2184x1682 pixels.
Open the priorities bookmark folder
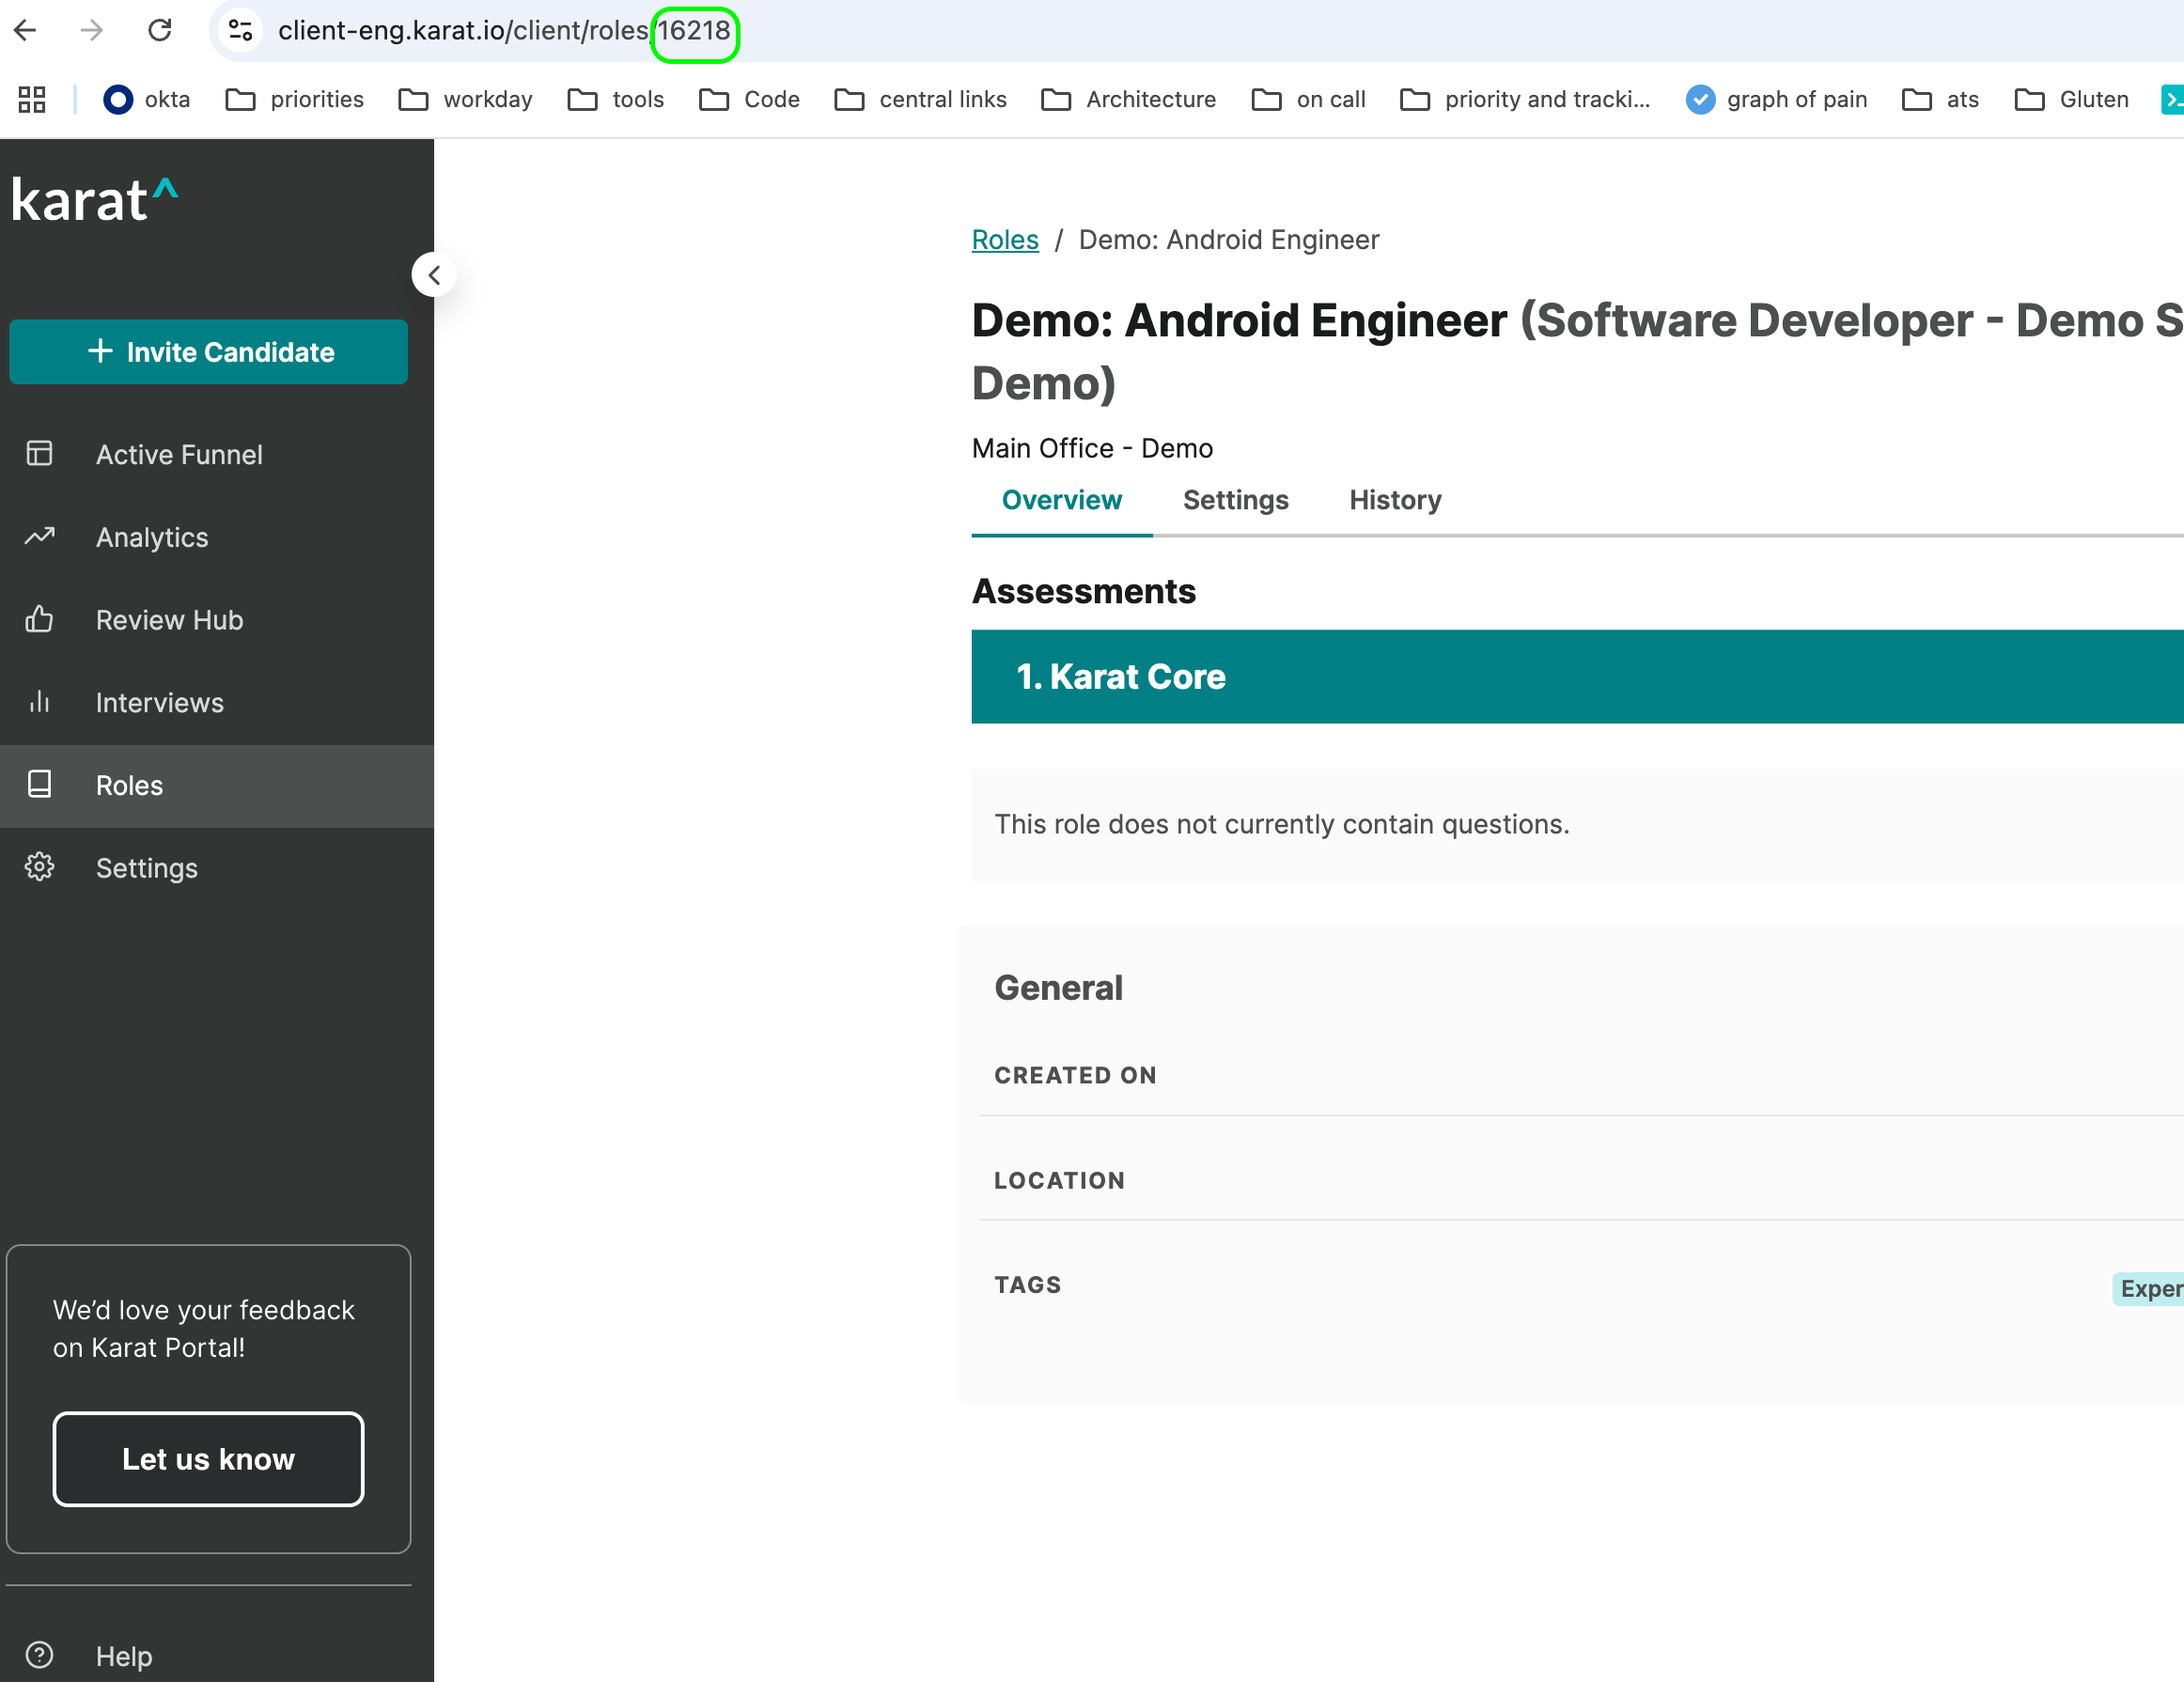pyautogui.click(x=295, y=99)
